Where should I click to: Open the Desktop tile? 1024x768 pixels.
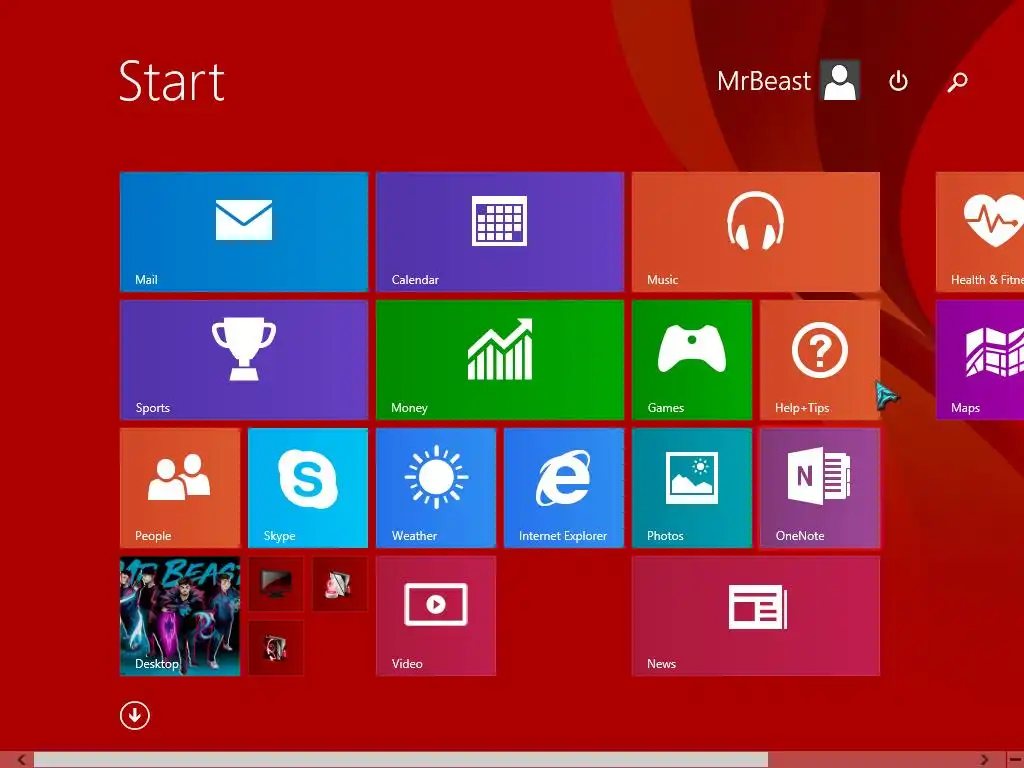pyautogui.click(x=180, y=616)
